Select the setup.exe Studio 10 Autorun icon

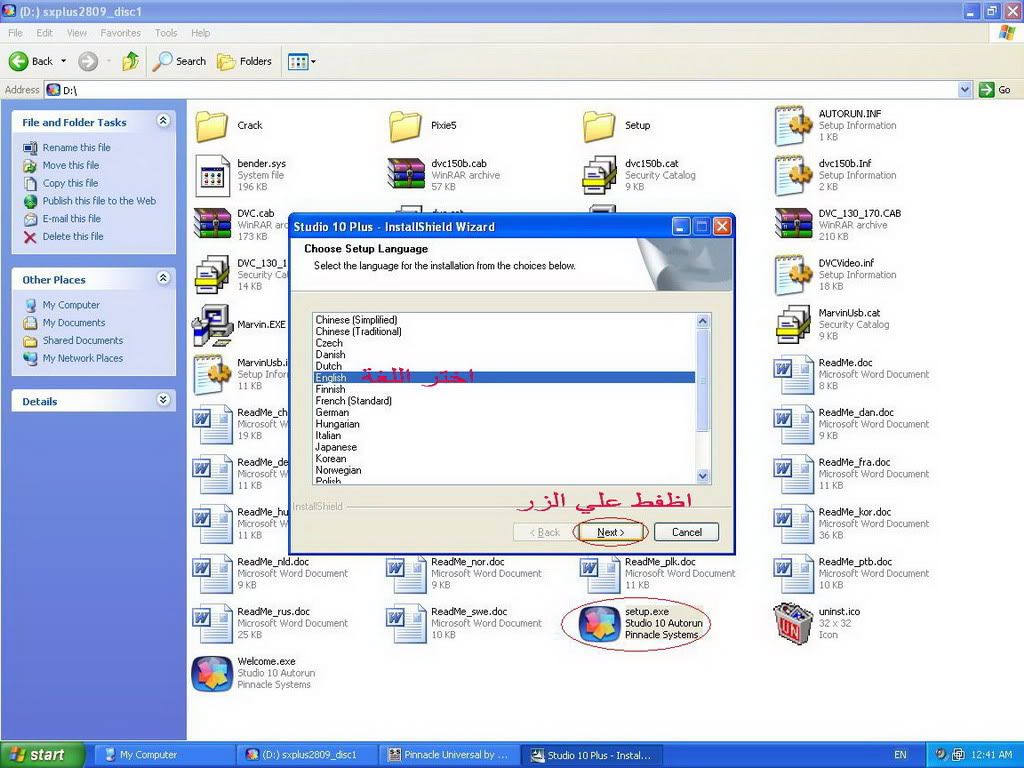(599, 624)
